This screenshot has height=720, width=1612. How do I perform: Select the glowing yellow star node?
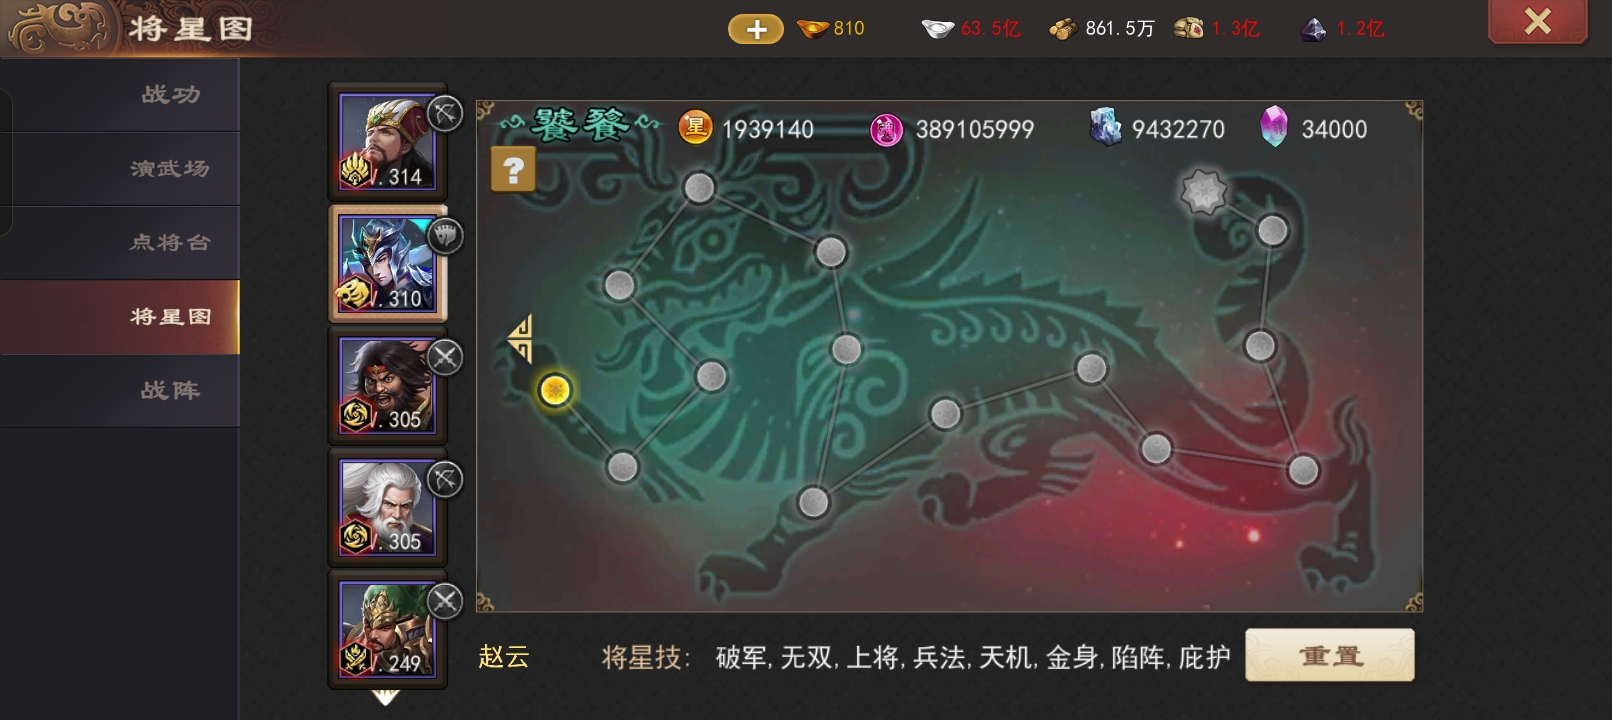555,390
